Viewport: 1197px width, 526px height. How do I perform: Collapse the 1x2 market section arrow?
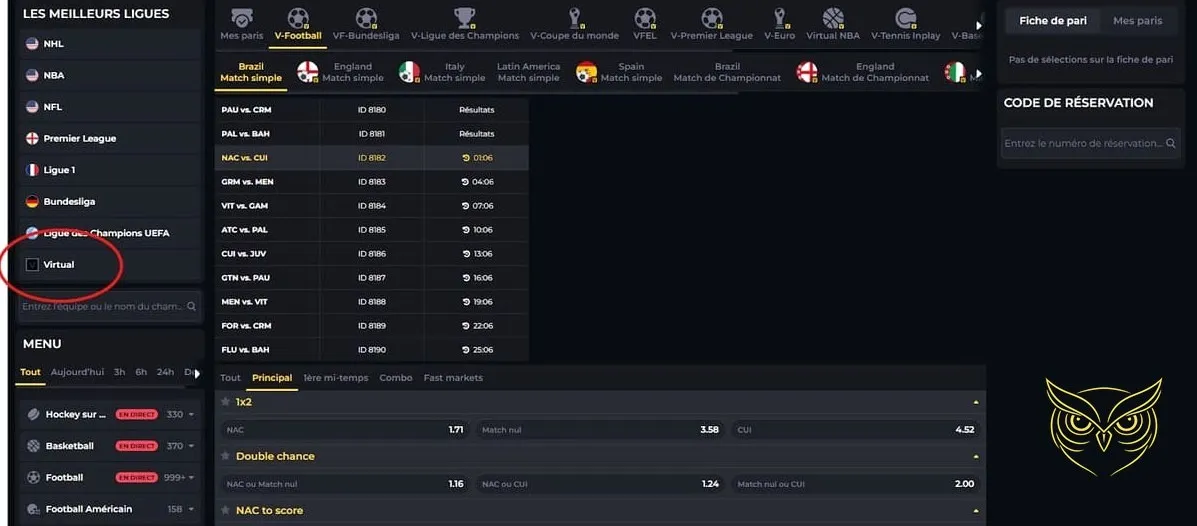975,402
